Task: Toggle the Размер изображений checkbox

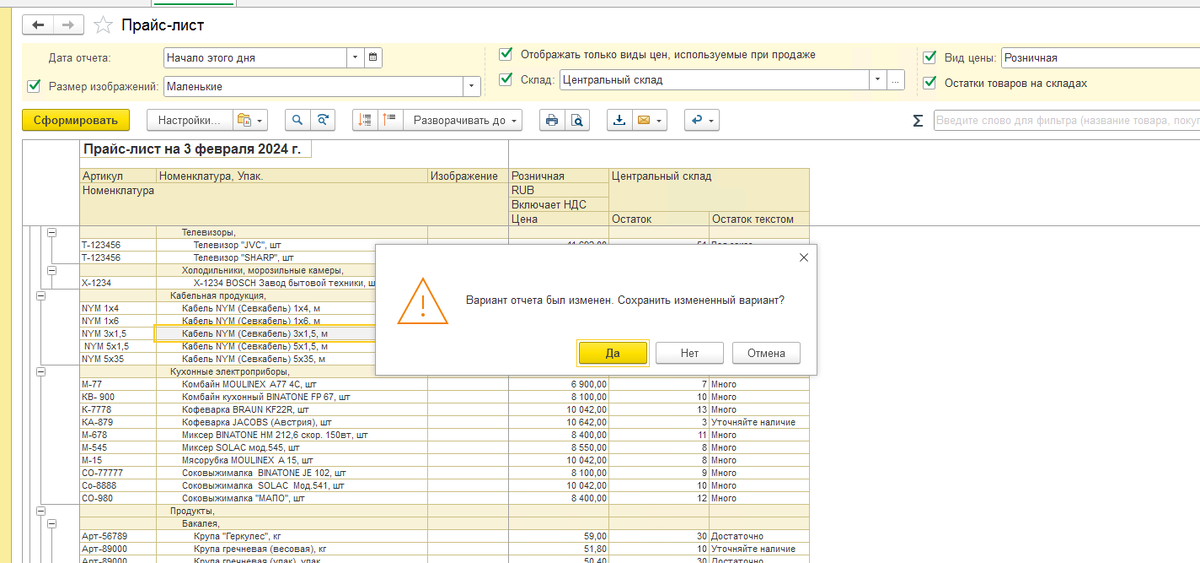Action: [x=35, y=86]
